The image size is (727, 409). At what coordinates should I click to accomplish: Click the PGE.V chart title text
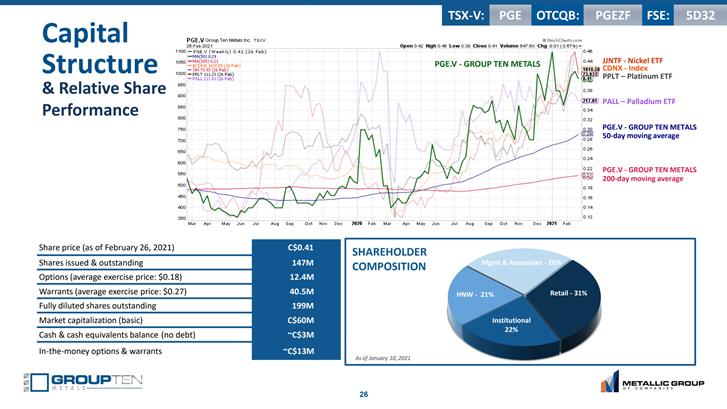226,40
